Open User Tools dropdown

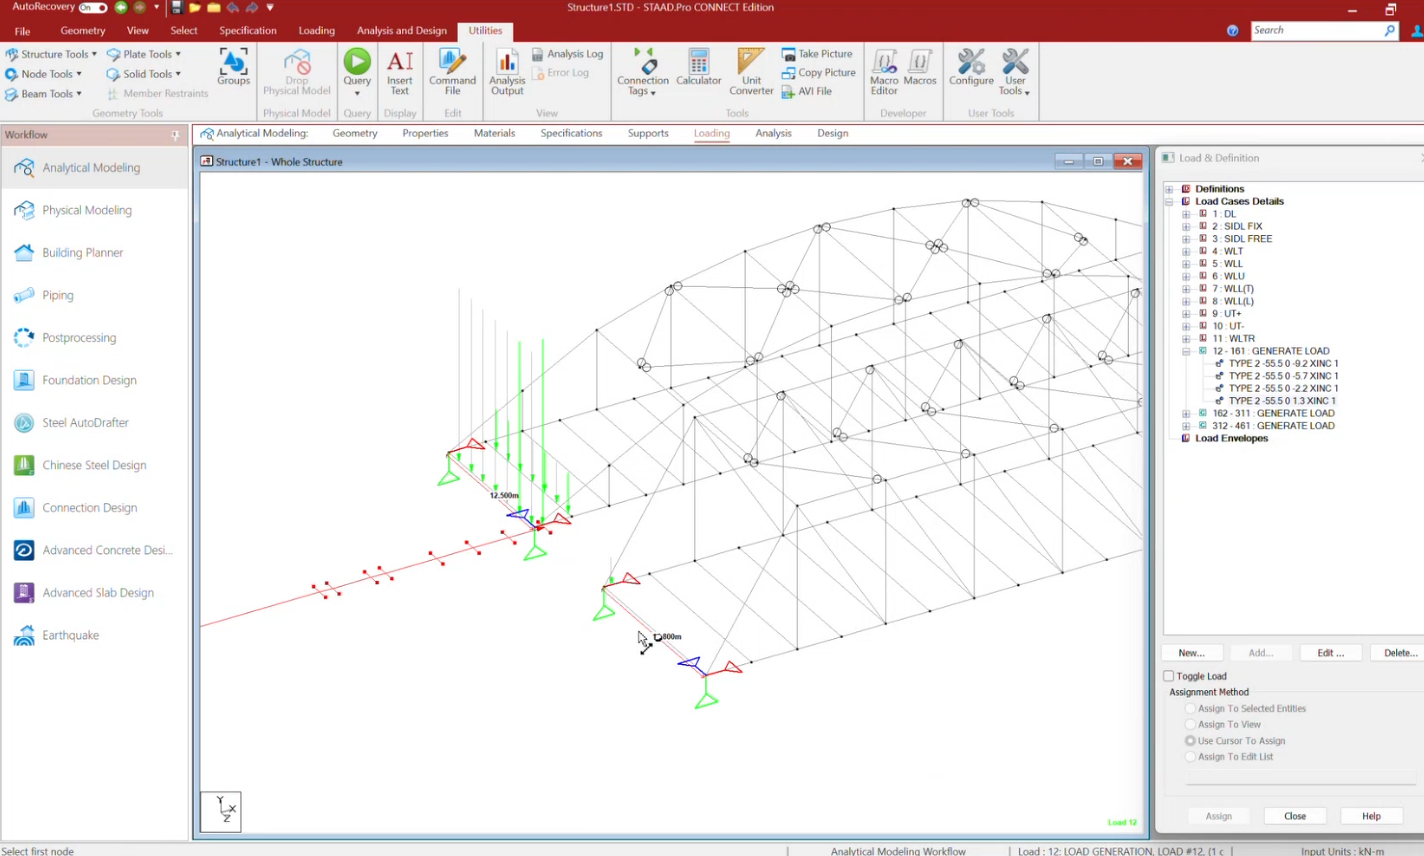(x=1014, y=72)
